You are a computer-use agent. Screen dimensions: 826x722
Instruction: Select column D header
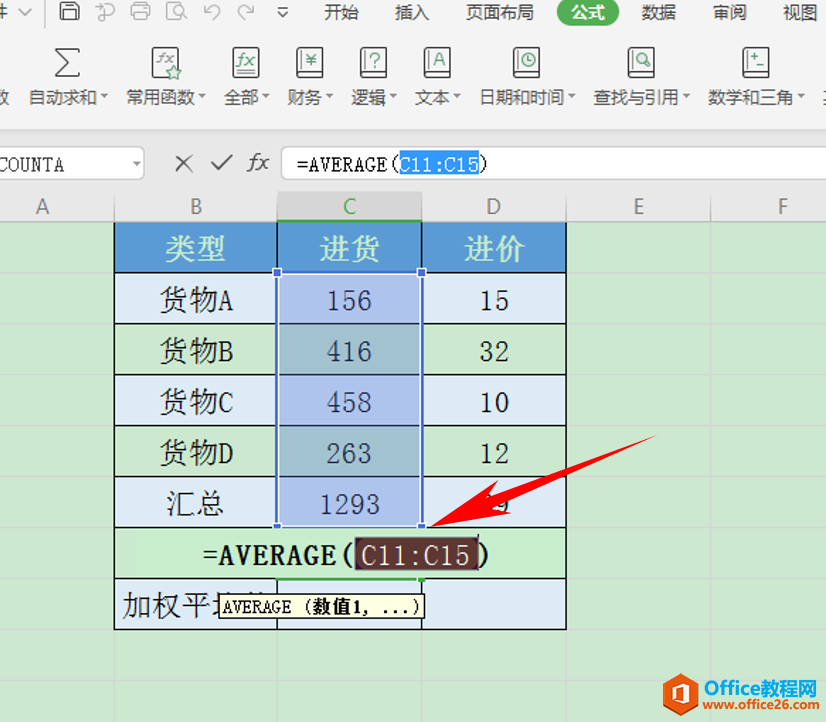[494, 206]
